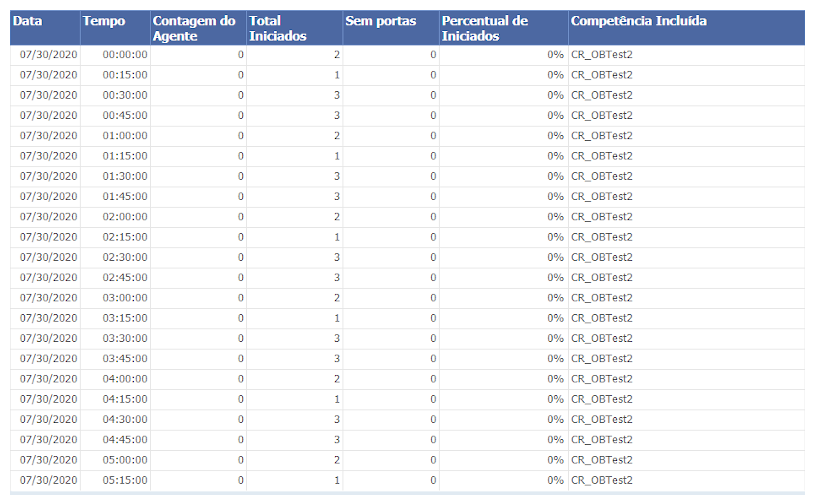Click the 02:45:00 time cell
816x499 pixels.
[x=116, y=278]
